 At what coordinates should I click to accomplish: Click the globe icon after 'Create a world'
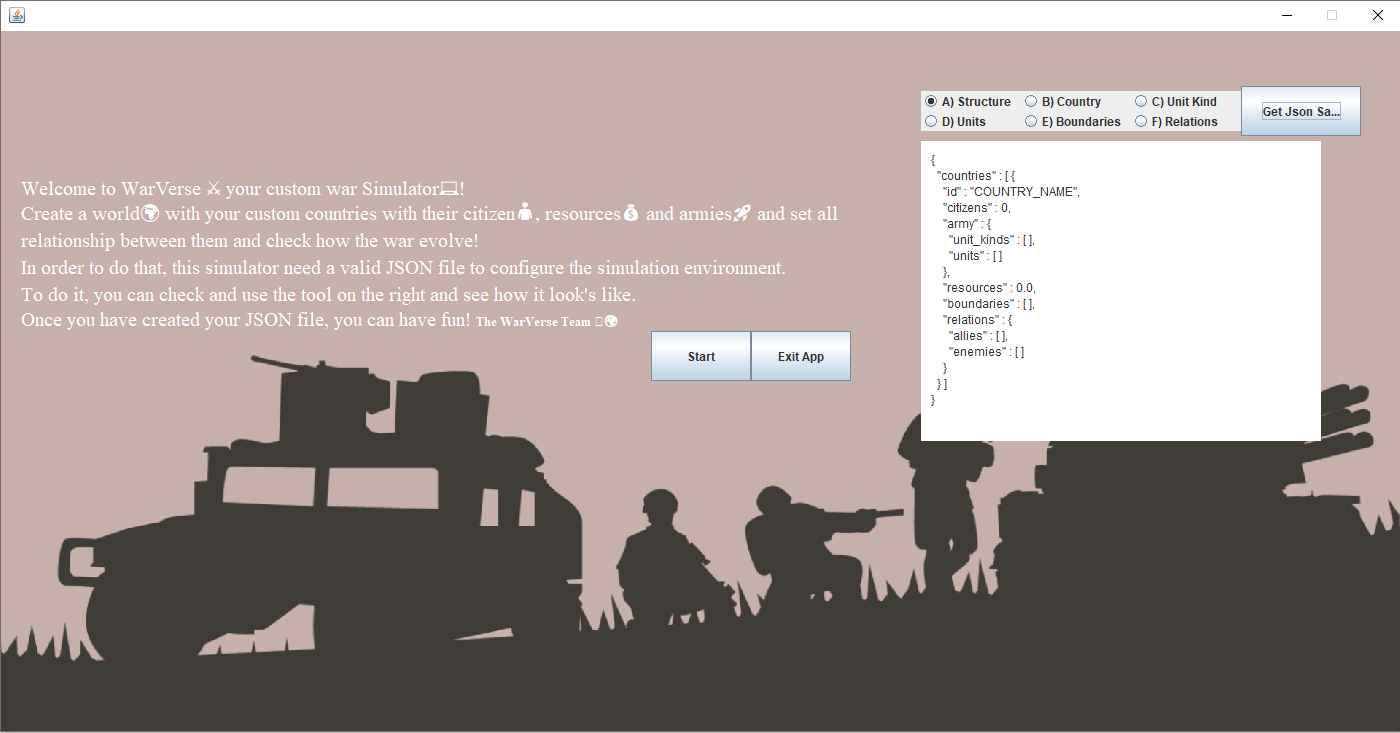(151, 212)
